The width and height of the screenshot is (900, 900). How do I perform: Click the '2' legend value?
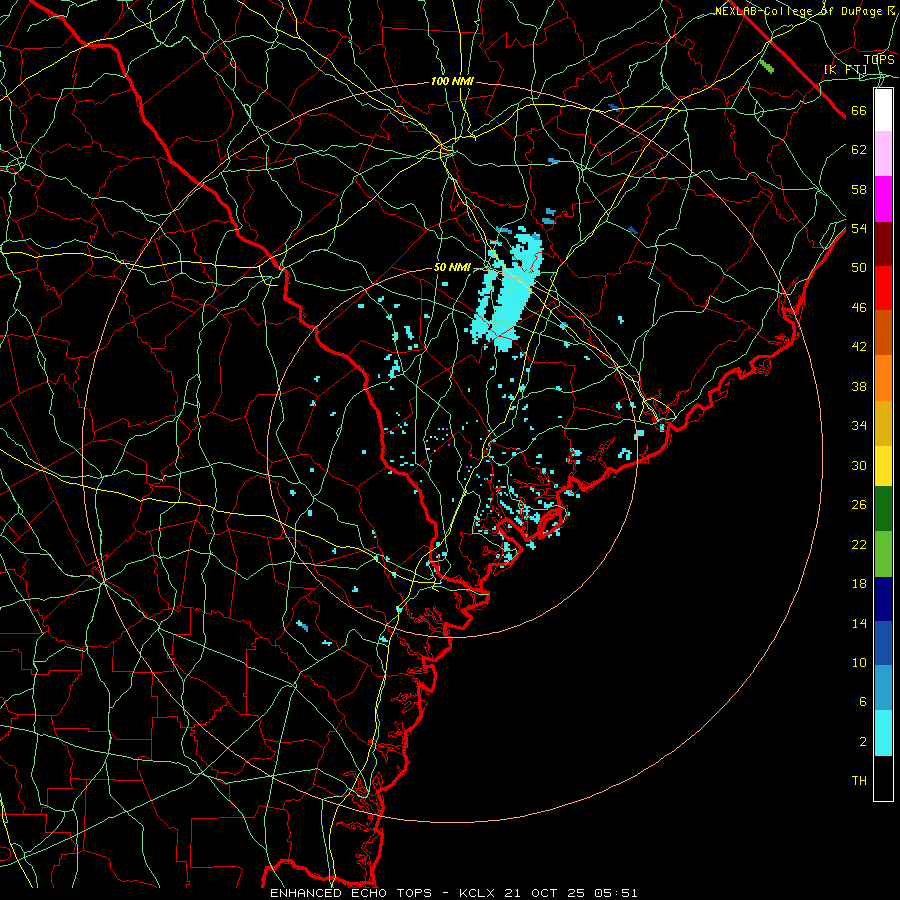[862, 742]
